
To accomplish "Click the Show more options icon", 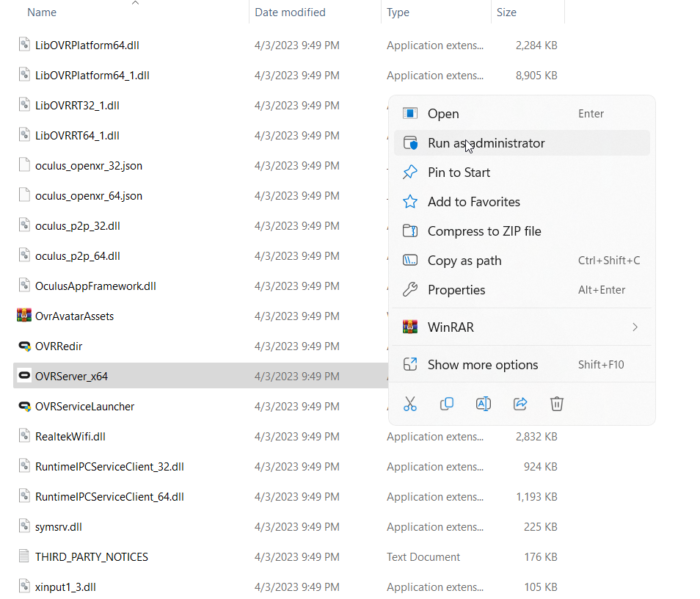I will tap(410, 364).
